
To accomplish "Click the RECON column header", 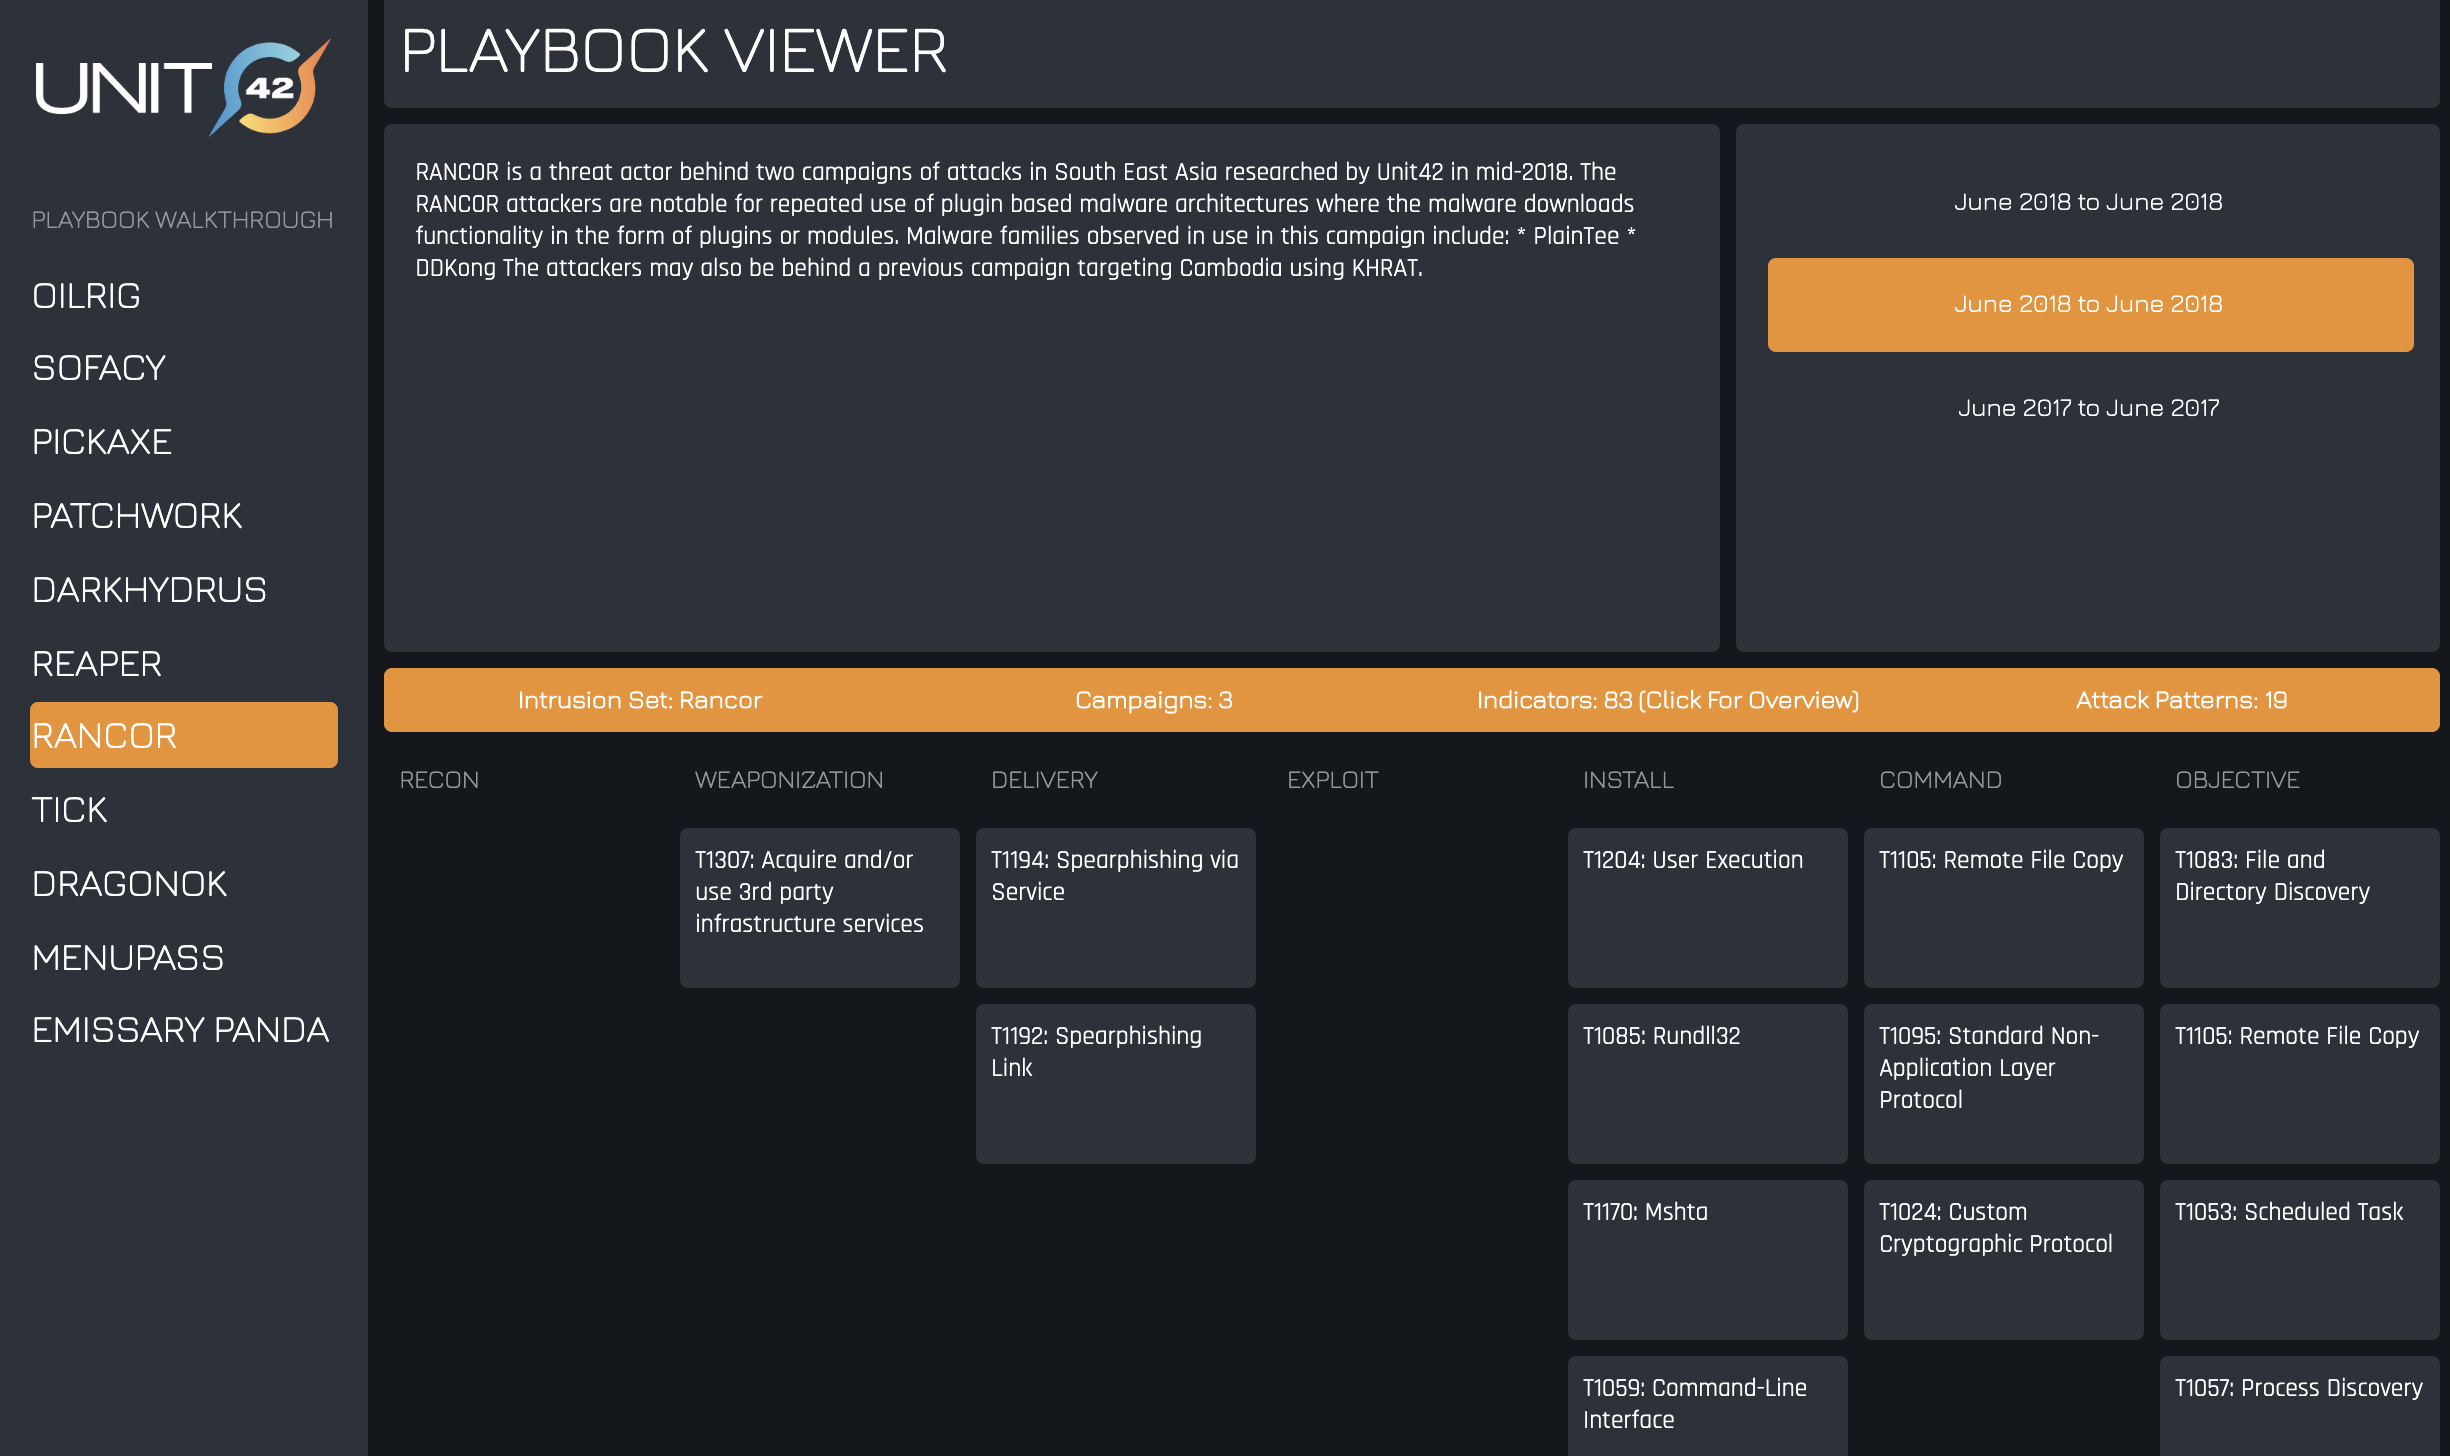I will pyautogui.click(x=439, y=780).
